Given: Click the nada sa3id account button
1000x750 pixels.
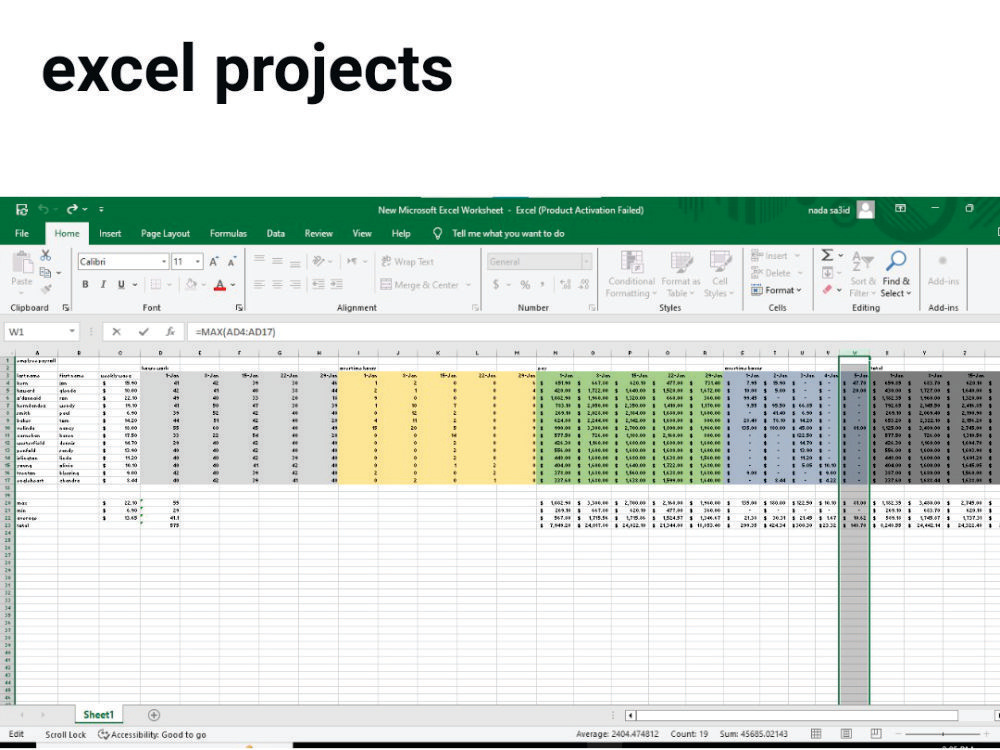Looking at the screenshot, I should [x=841, y=209].
